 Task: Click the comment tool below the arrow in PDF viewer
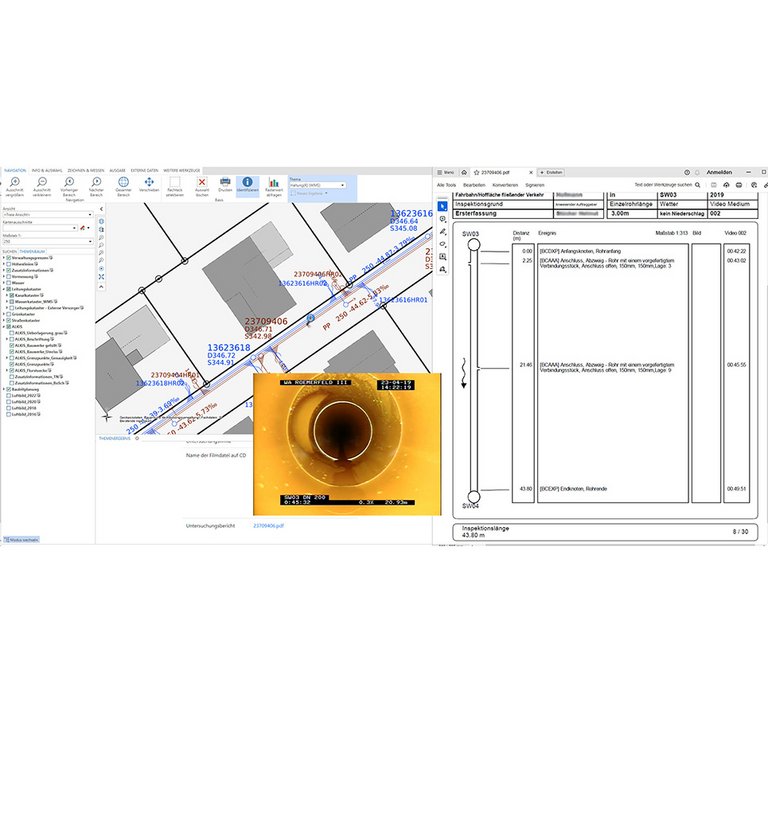click(443, 219)
